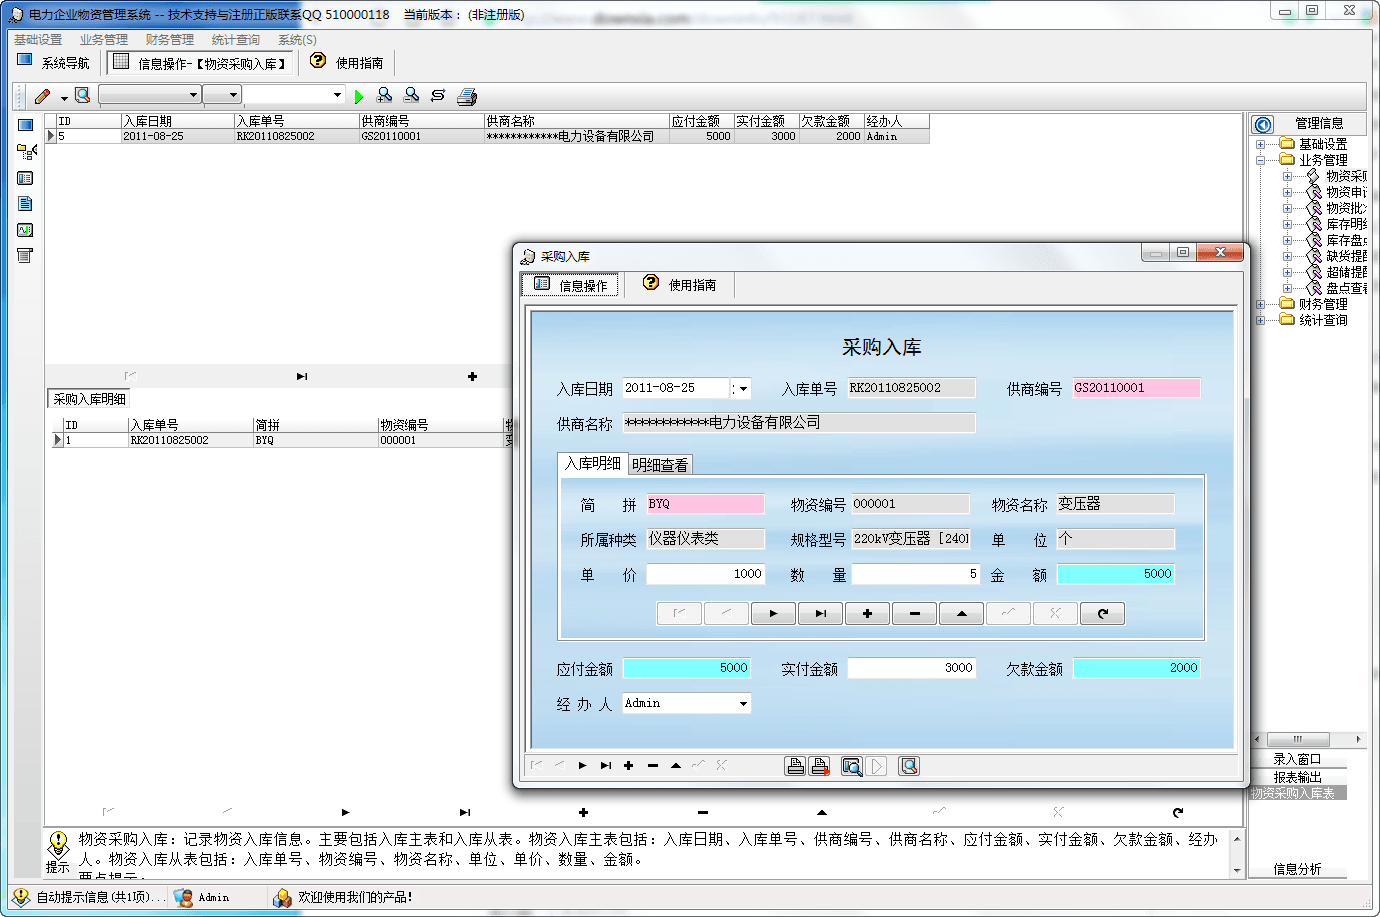The image size is (1380, 917).
Task: Click the printer icon in main toolbar
Action: tap(467, 96)
